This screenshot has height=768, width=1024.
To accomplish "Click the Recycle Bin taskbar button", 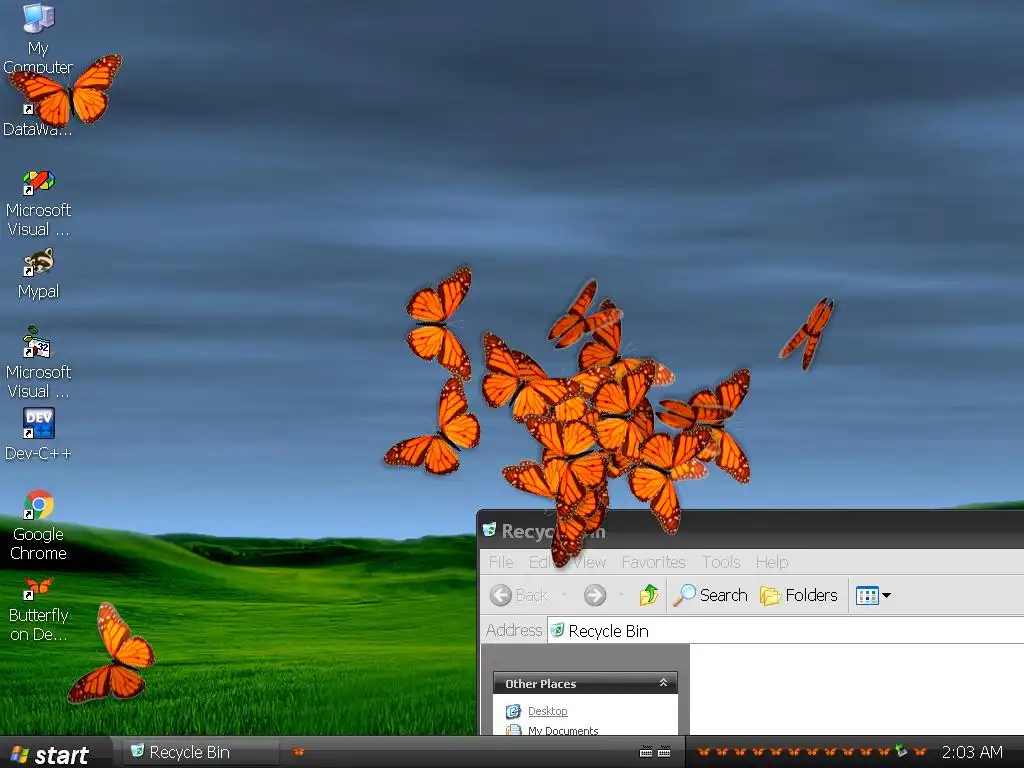I will click(201, 752).
